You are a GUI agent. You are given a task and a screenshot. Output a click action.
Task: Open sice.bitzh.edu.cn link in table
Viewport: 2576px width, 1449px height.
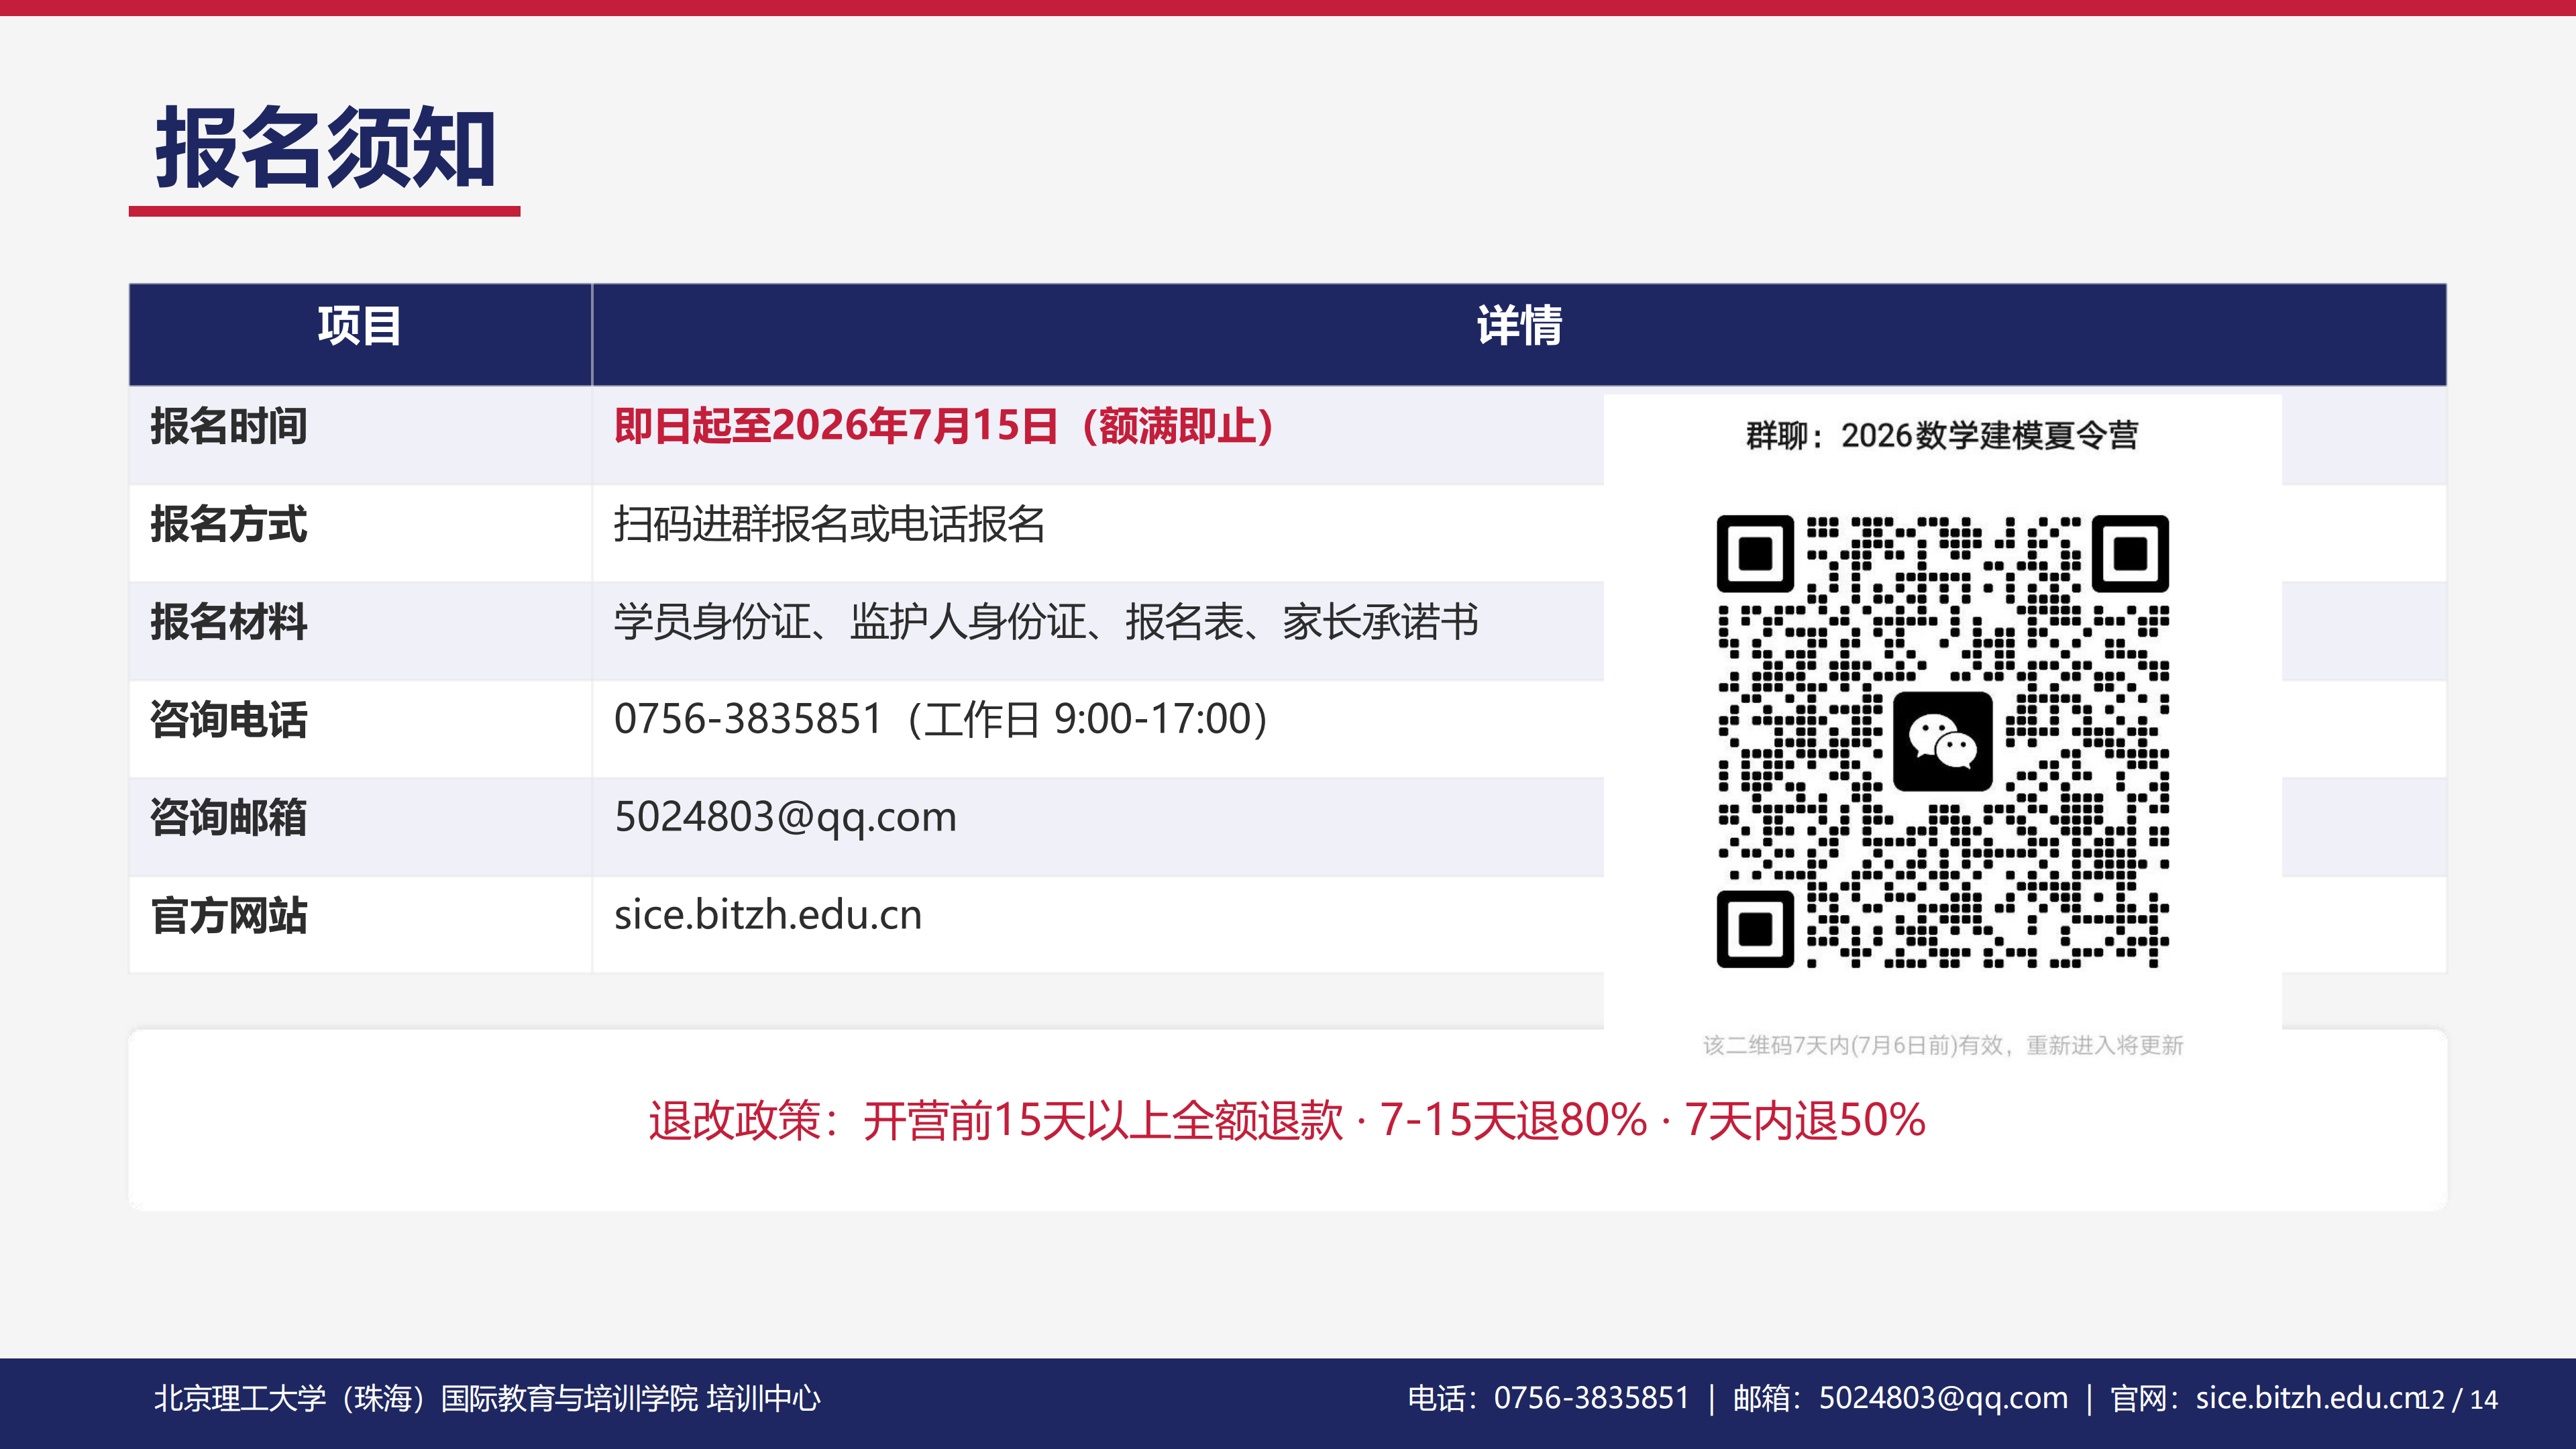pos(768,915)
